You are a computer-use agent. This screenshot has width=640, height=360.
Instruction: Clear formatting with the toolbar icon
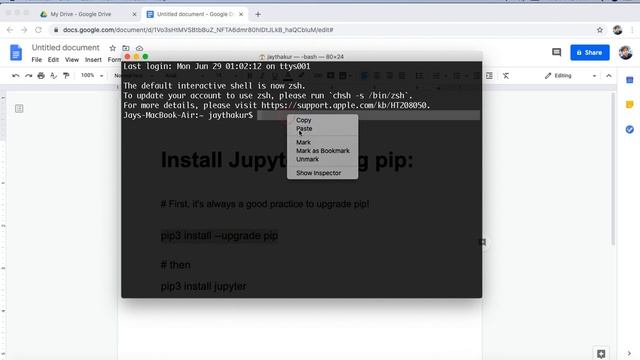(x=506, y=76)
